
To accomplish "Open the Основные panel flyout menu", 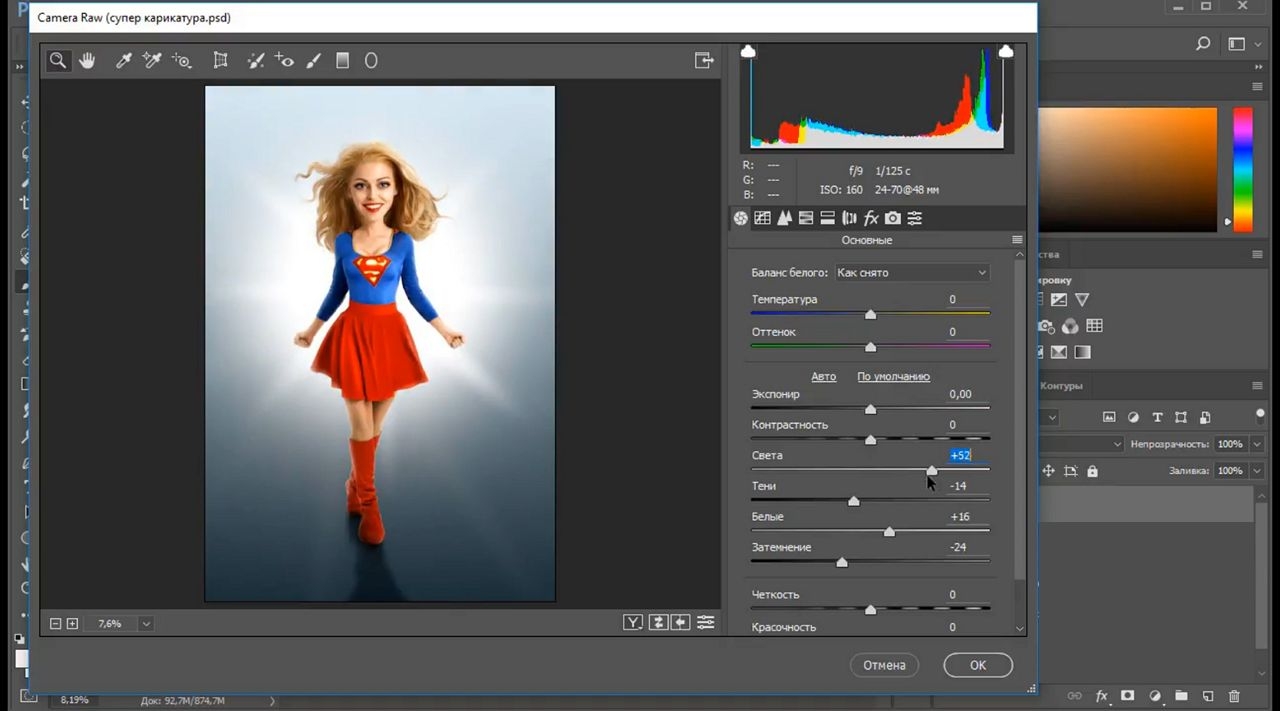I will (x=1017, y=240).
